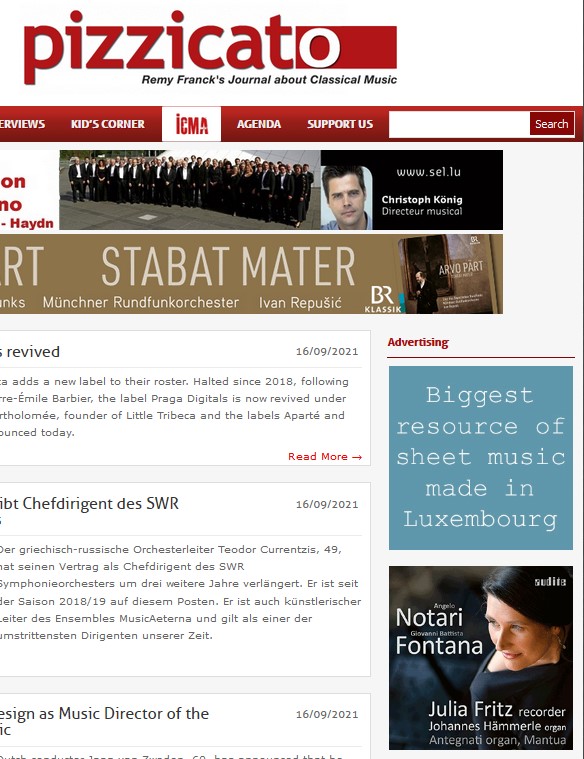This screenshot has width=584, height=759.
Task: Click the pizzicato logo at top
Action: (210, 48)
